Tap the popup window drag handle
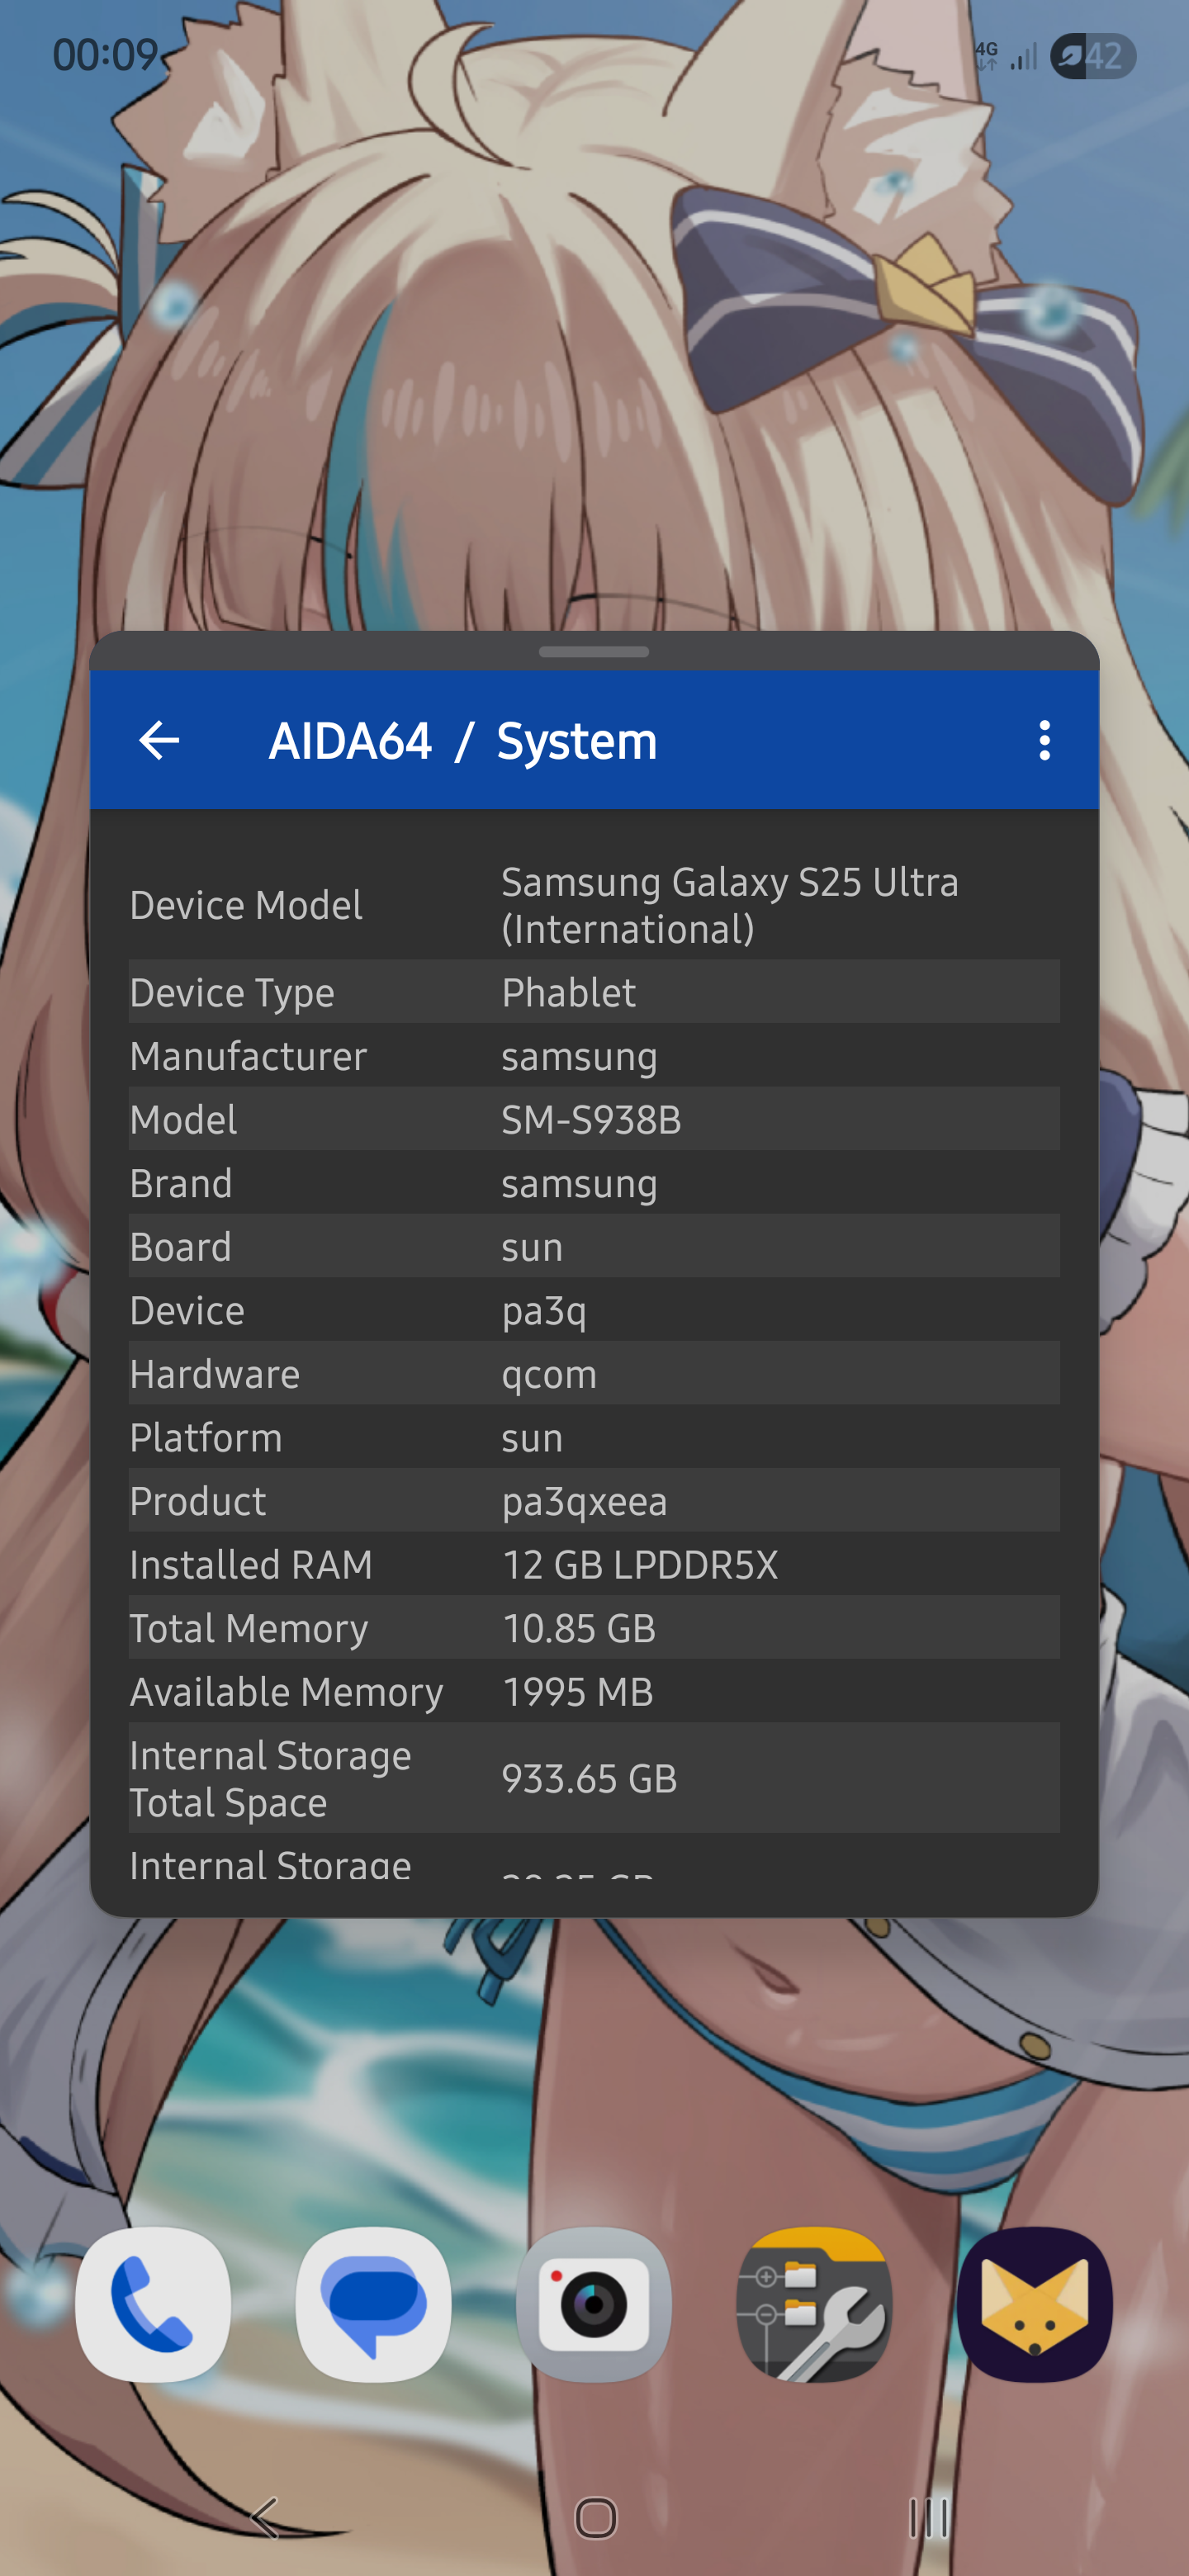 click(594, 652)
